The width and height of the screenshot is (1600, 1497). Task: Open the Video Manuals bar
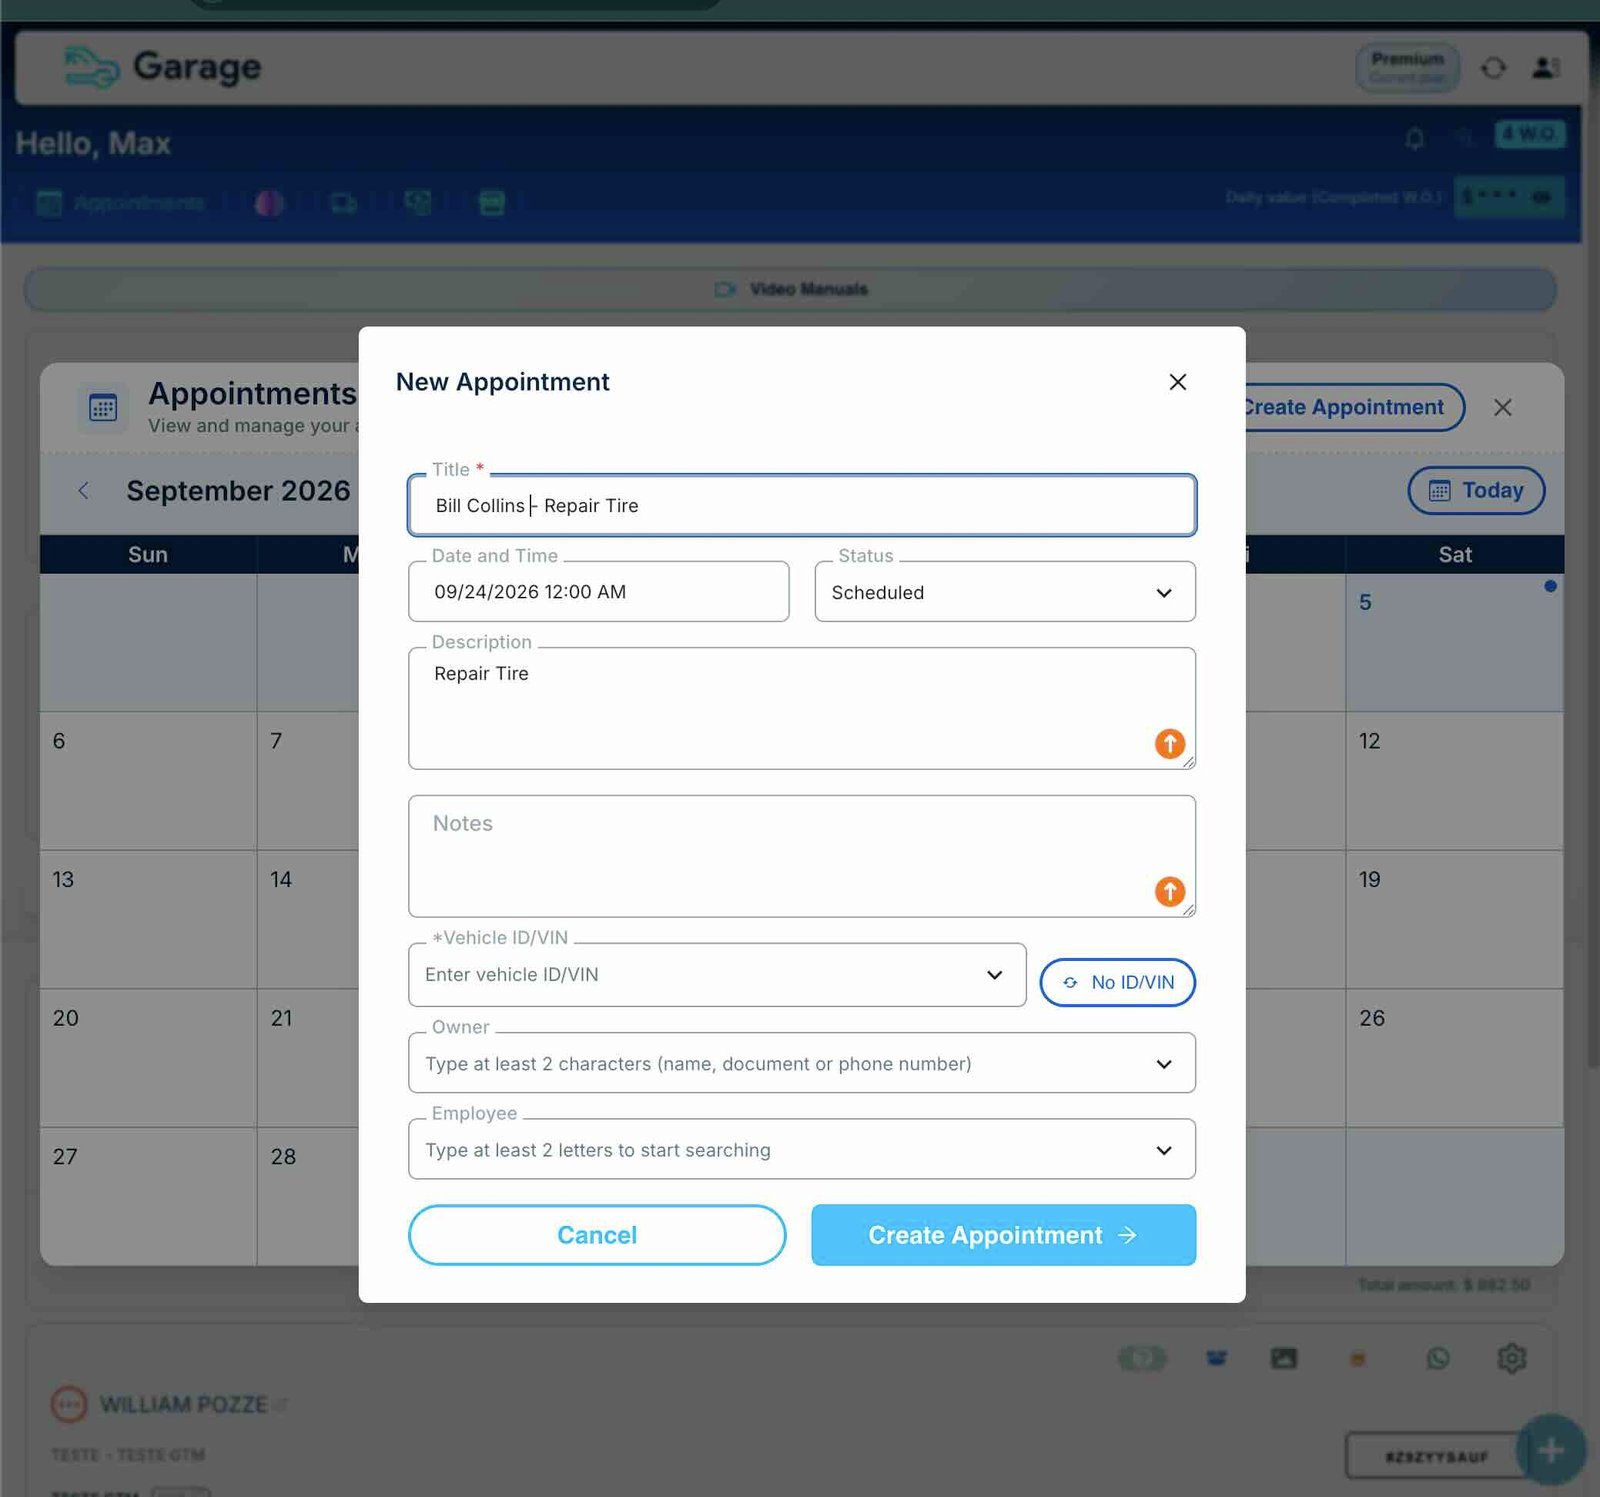pos(790,289)
